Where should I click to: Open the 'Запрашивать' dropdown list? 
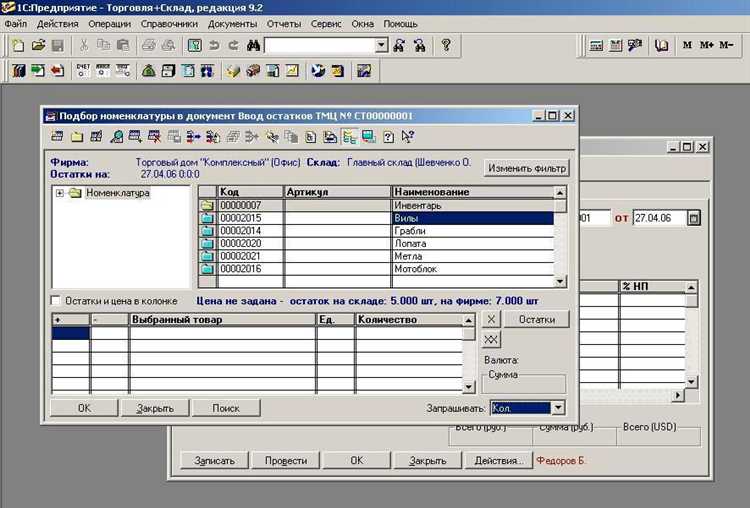[x=558, y=408]
